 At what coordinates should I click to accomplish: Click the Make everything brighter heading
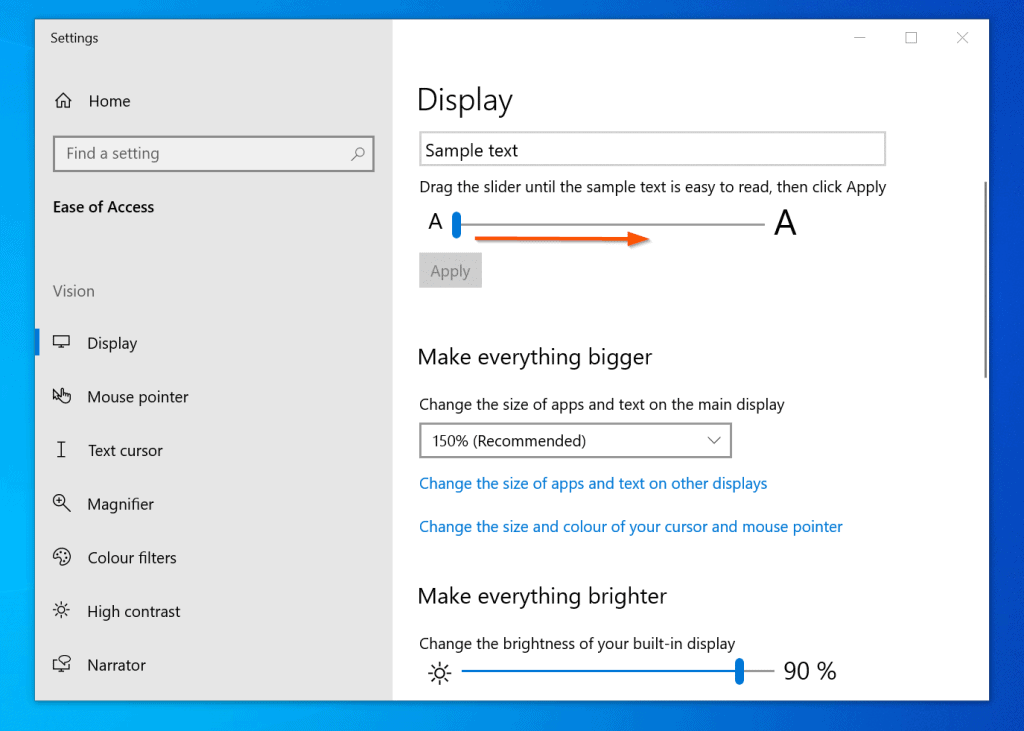pyautogui.click(x=542, y=596)
